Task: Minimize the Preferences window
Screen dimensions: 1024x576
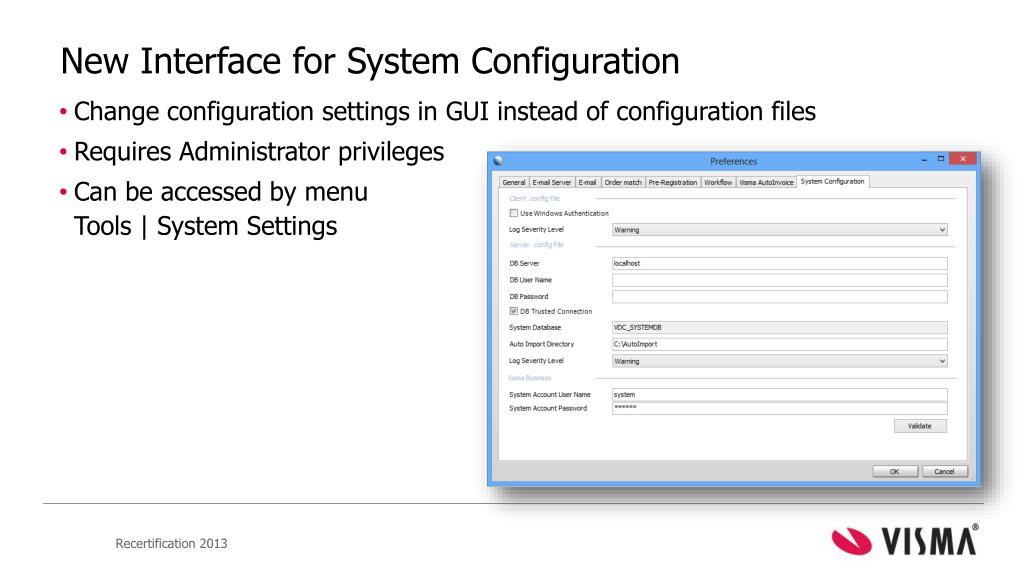Action: [924, 159]
